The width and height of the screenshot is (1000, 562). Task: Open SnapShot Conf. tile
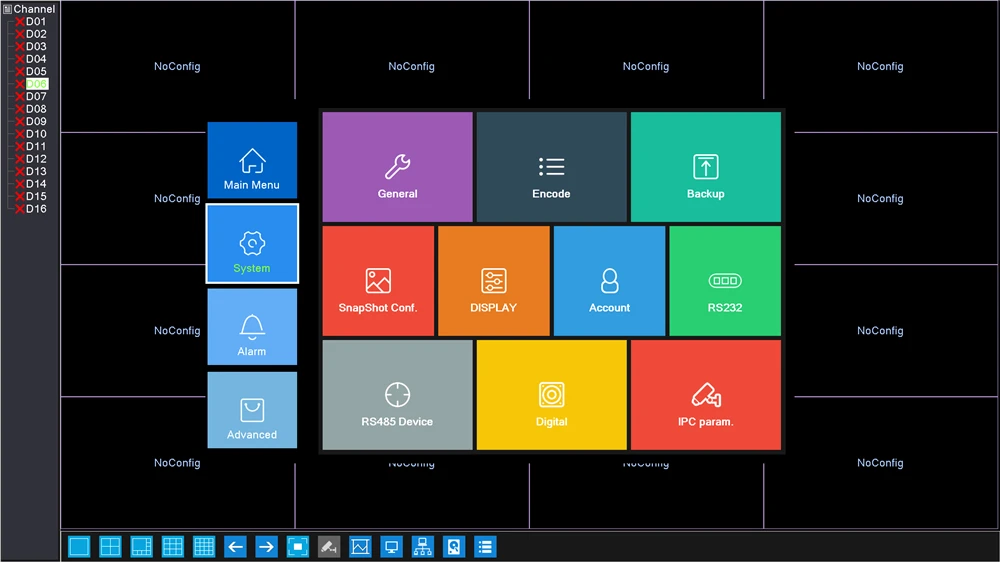(x=378, y=281)
